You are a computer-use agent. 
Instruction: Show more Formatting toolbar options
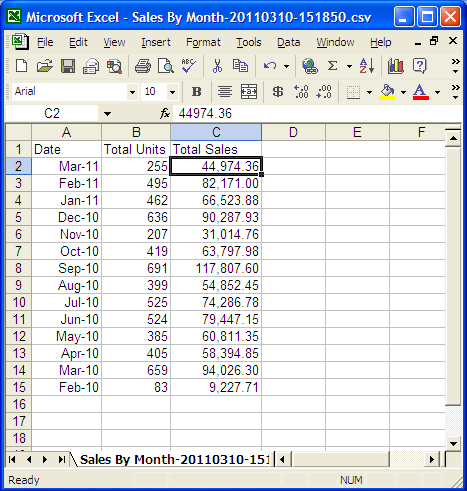tap(455, 92)
